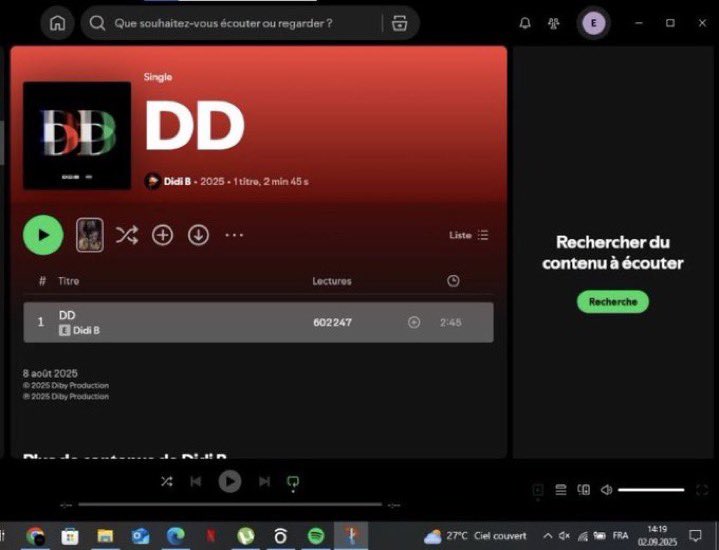This screenshot has width=719, height=550.
Task: Open the Didi B artist link in header
Action: pos(177,181)
